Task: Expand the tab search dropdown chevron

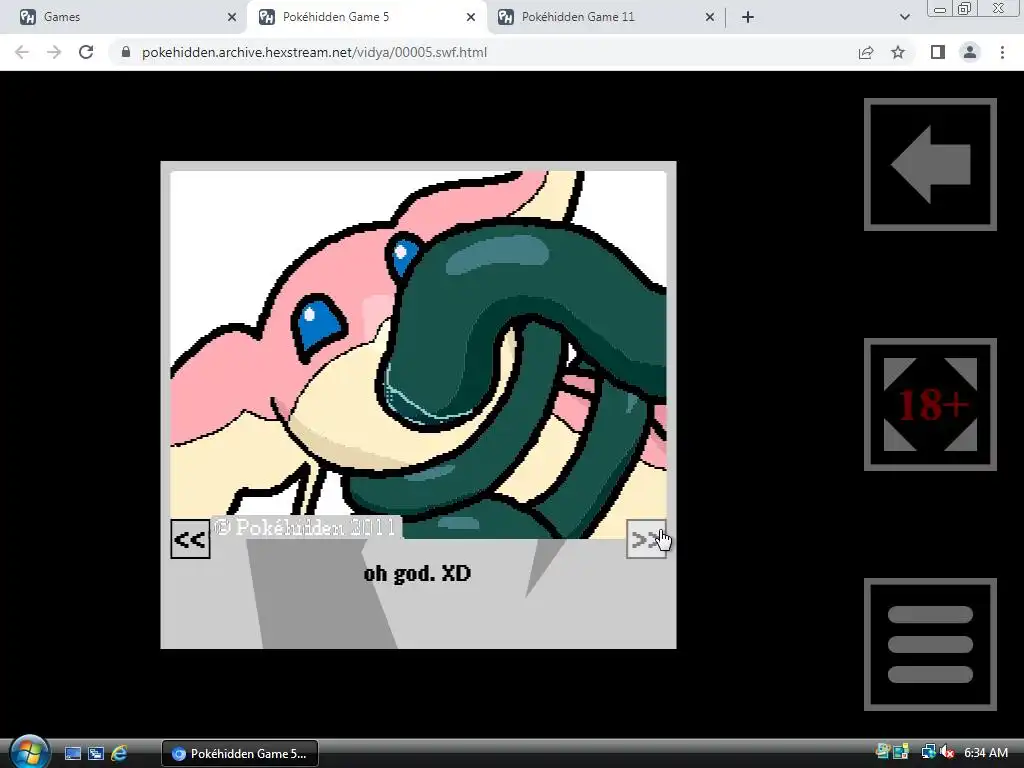Action: pyautogui.click(x=904, y=18)
